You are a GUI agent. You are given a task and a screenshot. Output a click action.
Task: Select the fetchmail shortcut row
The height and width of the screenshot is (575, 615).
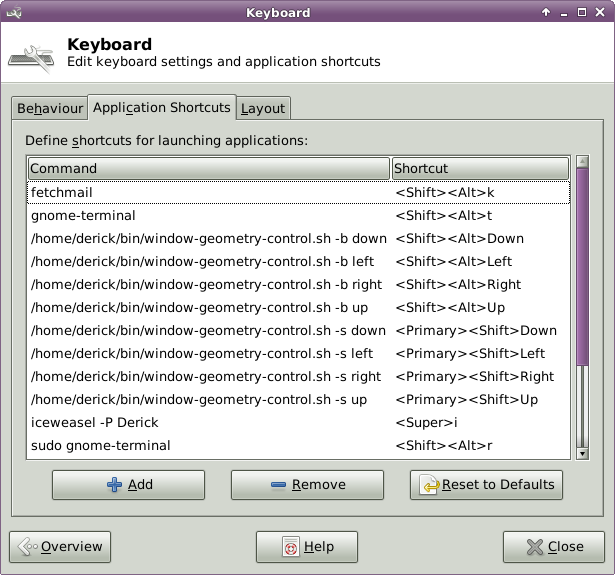[x=298, y=192]
